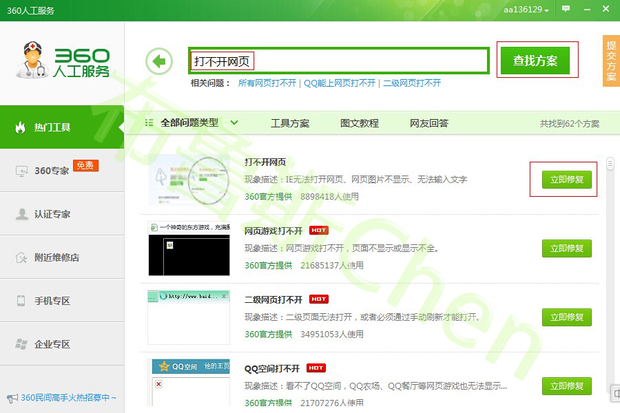
Task: Click the orange 提交方案 side button
Action: coord(611,61)
